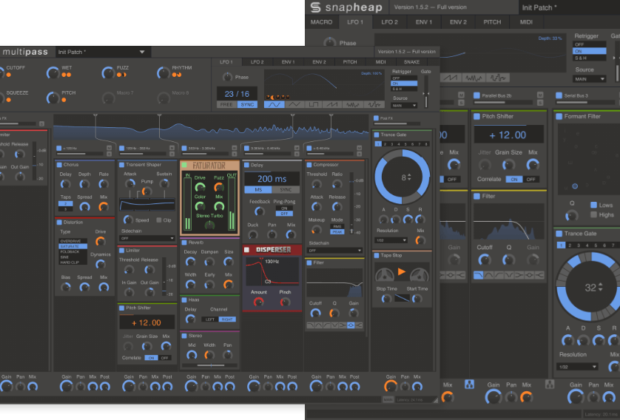The height and width of the screenshot is (420, 620).
Task: Click the WET macro knob
Action: (x=52, y=72)
